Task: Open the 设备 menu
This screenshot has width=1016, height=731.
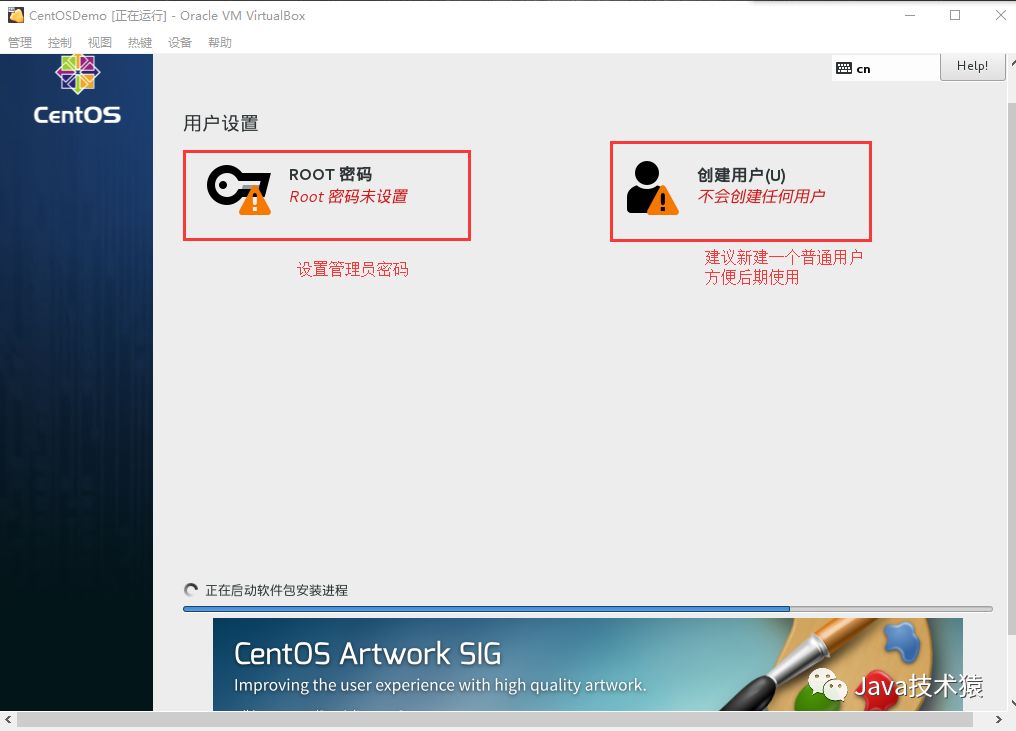Action: click(180, 43)
